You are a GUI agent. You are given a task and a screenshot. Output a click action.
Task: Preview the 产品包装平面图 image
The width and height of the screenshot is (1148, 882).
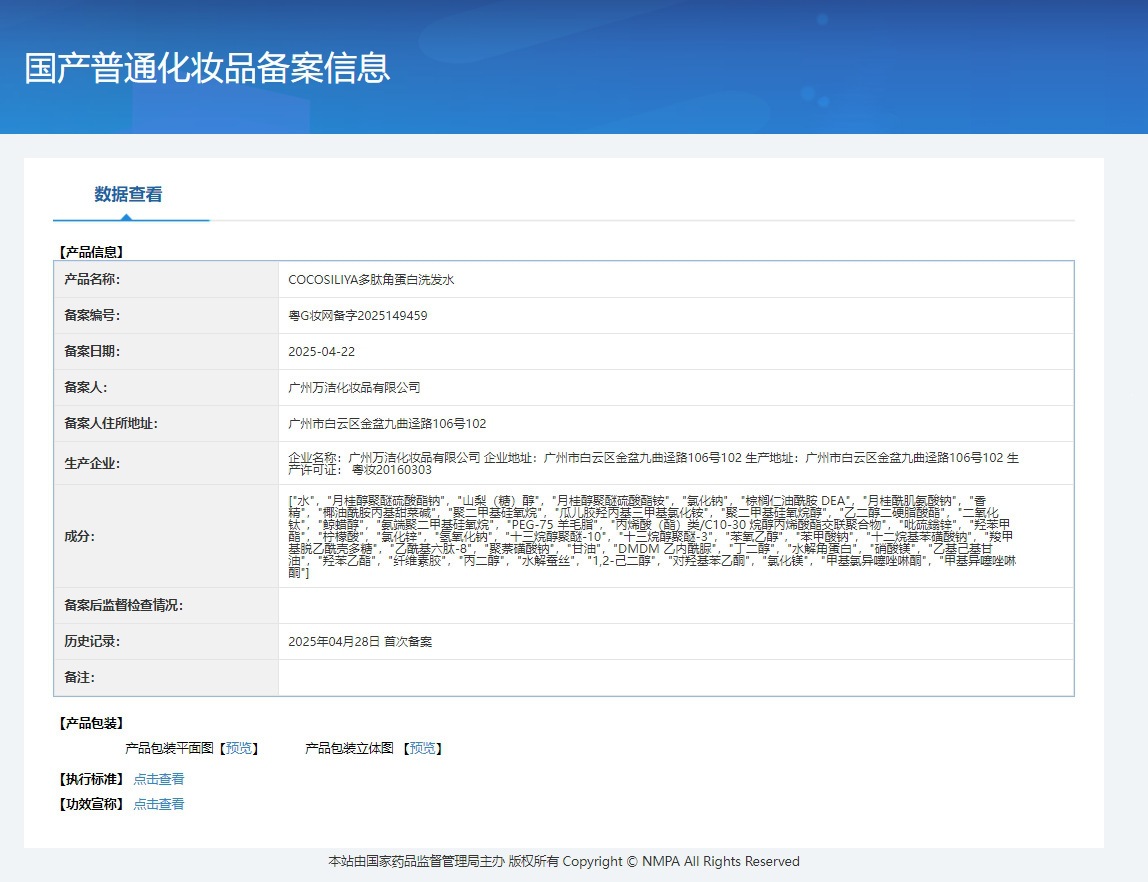tap(239, 748)
